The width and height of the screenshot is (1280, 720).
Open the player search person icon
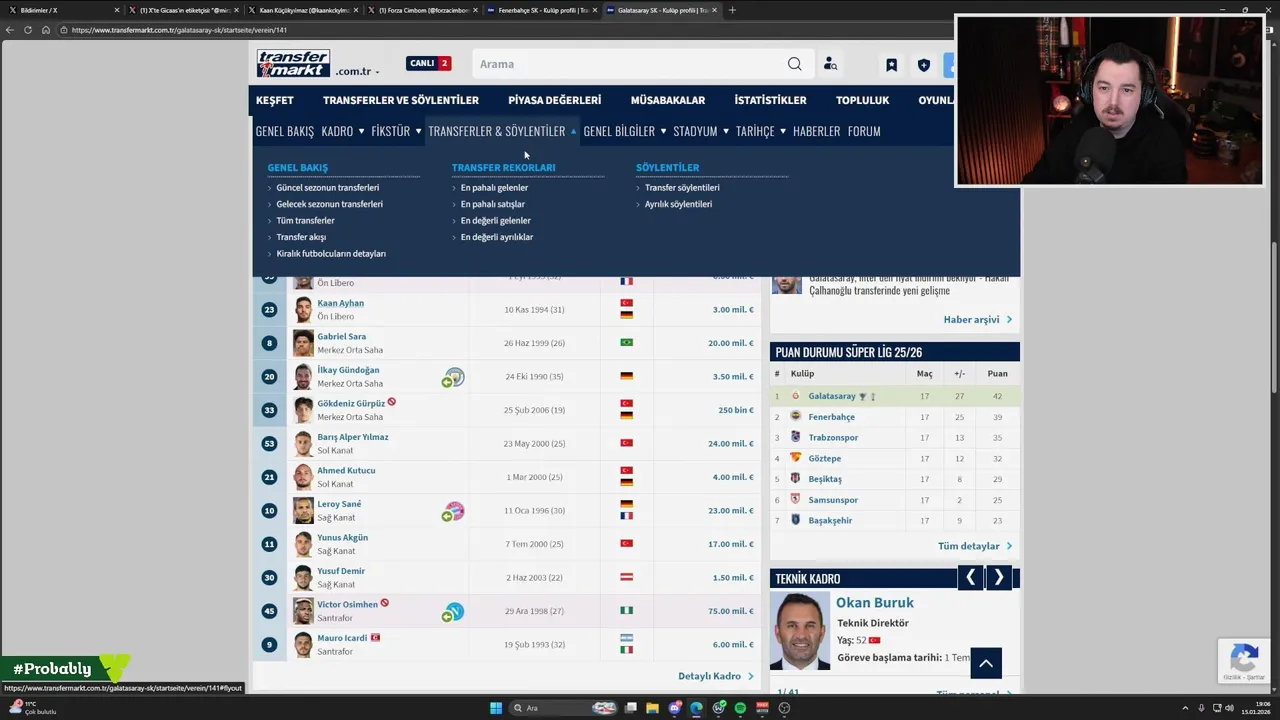coord(830,64)
